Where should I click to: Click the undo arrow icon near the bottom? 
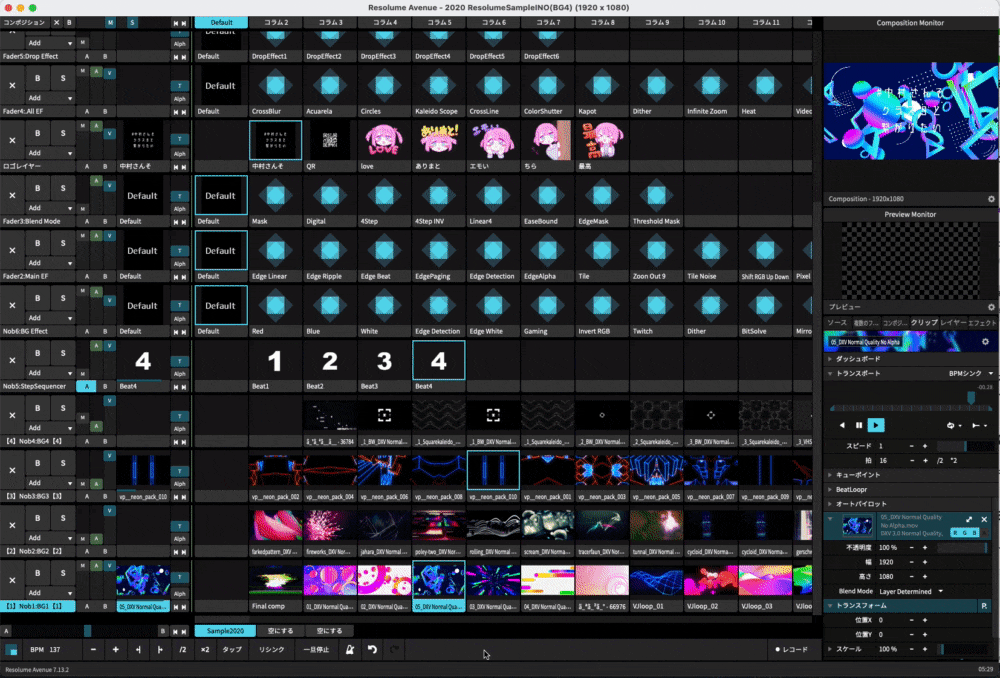pyautogui.click(x=371, y=649)
